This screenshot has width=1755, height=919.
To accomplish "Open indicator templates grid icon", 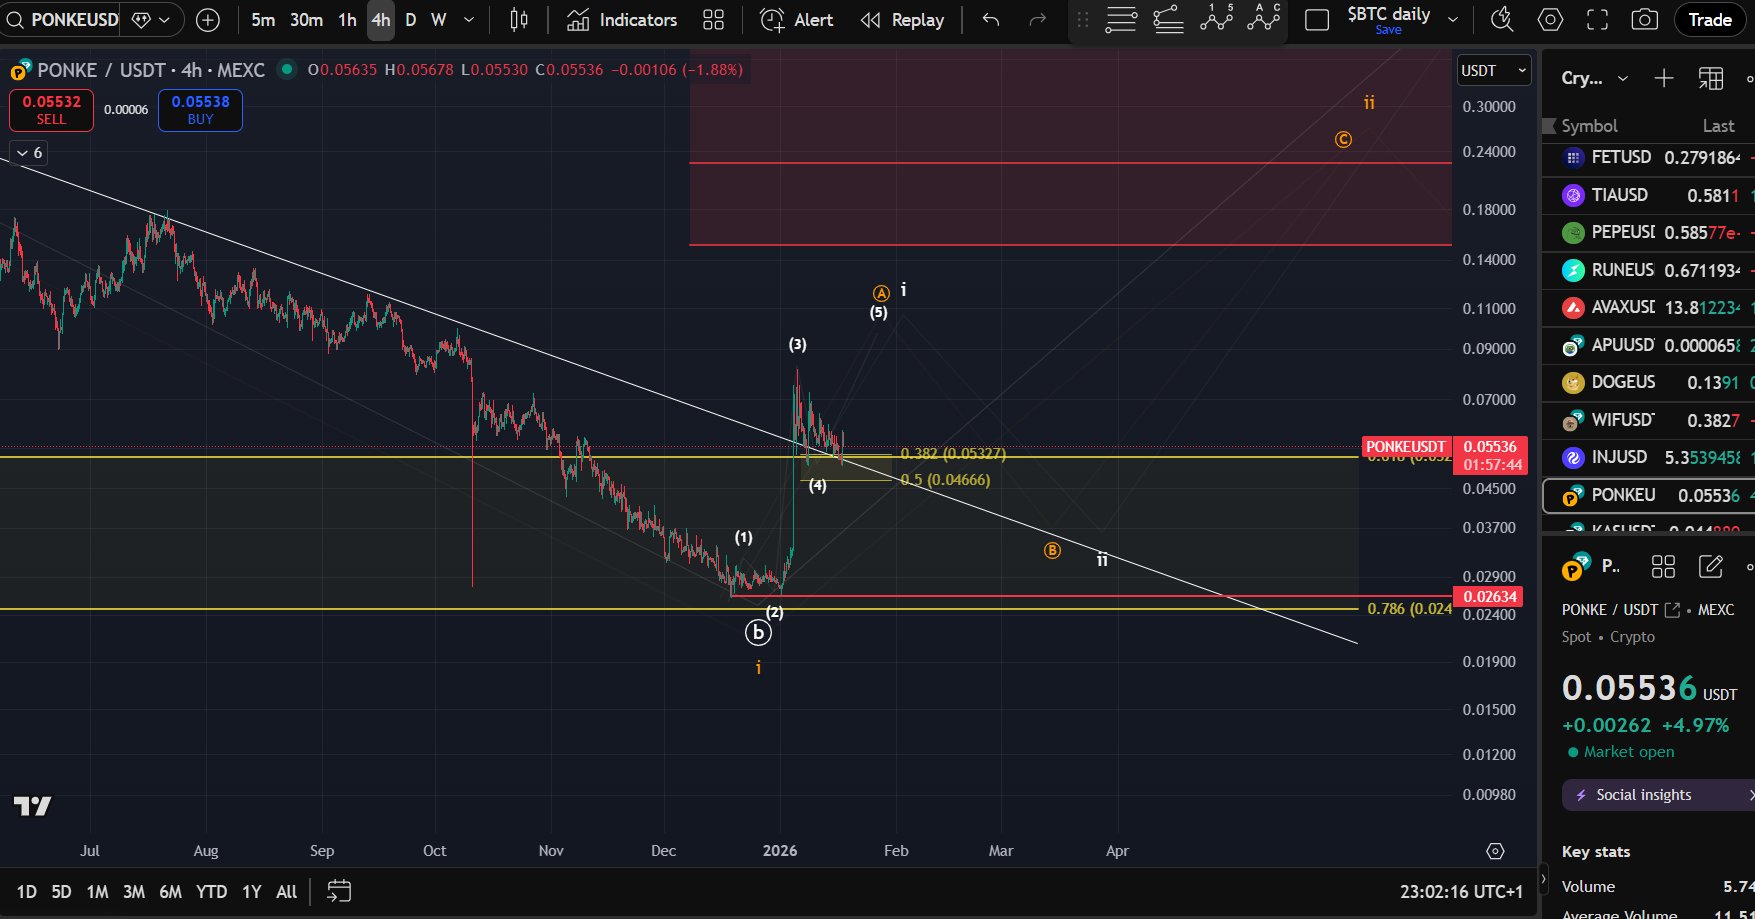I will [713, 20].
